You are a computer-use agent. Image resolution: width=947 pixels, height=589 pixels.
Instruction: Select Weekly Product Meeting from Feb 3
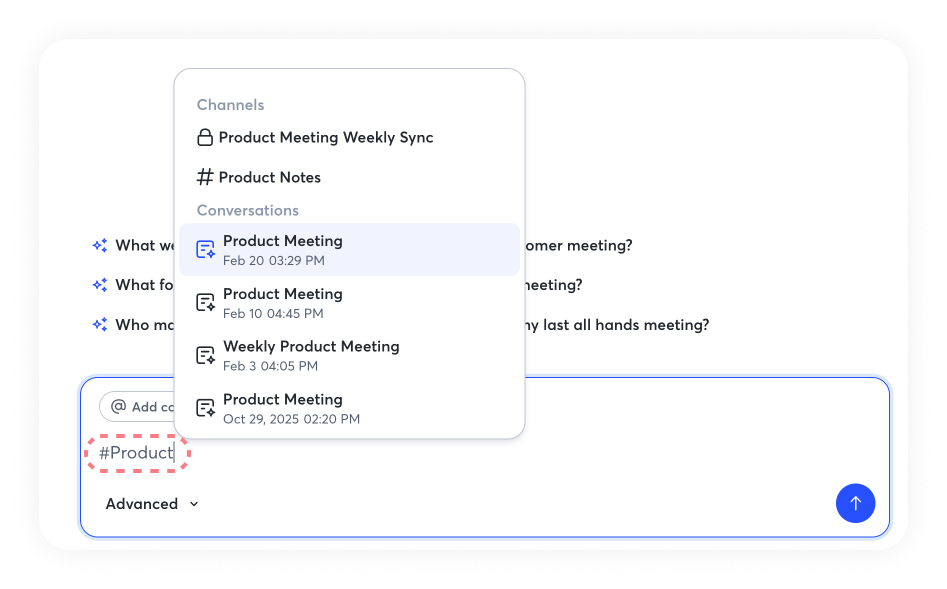(311, 347)
